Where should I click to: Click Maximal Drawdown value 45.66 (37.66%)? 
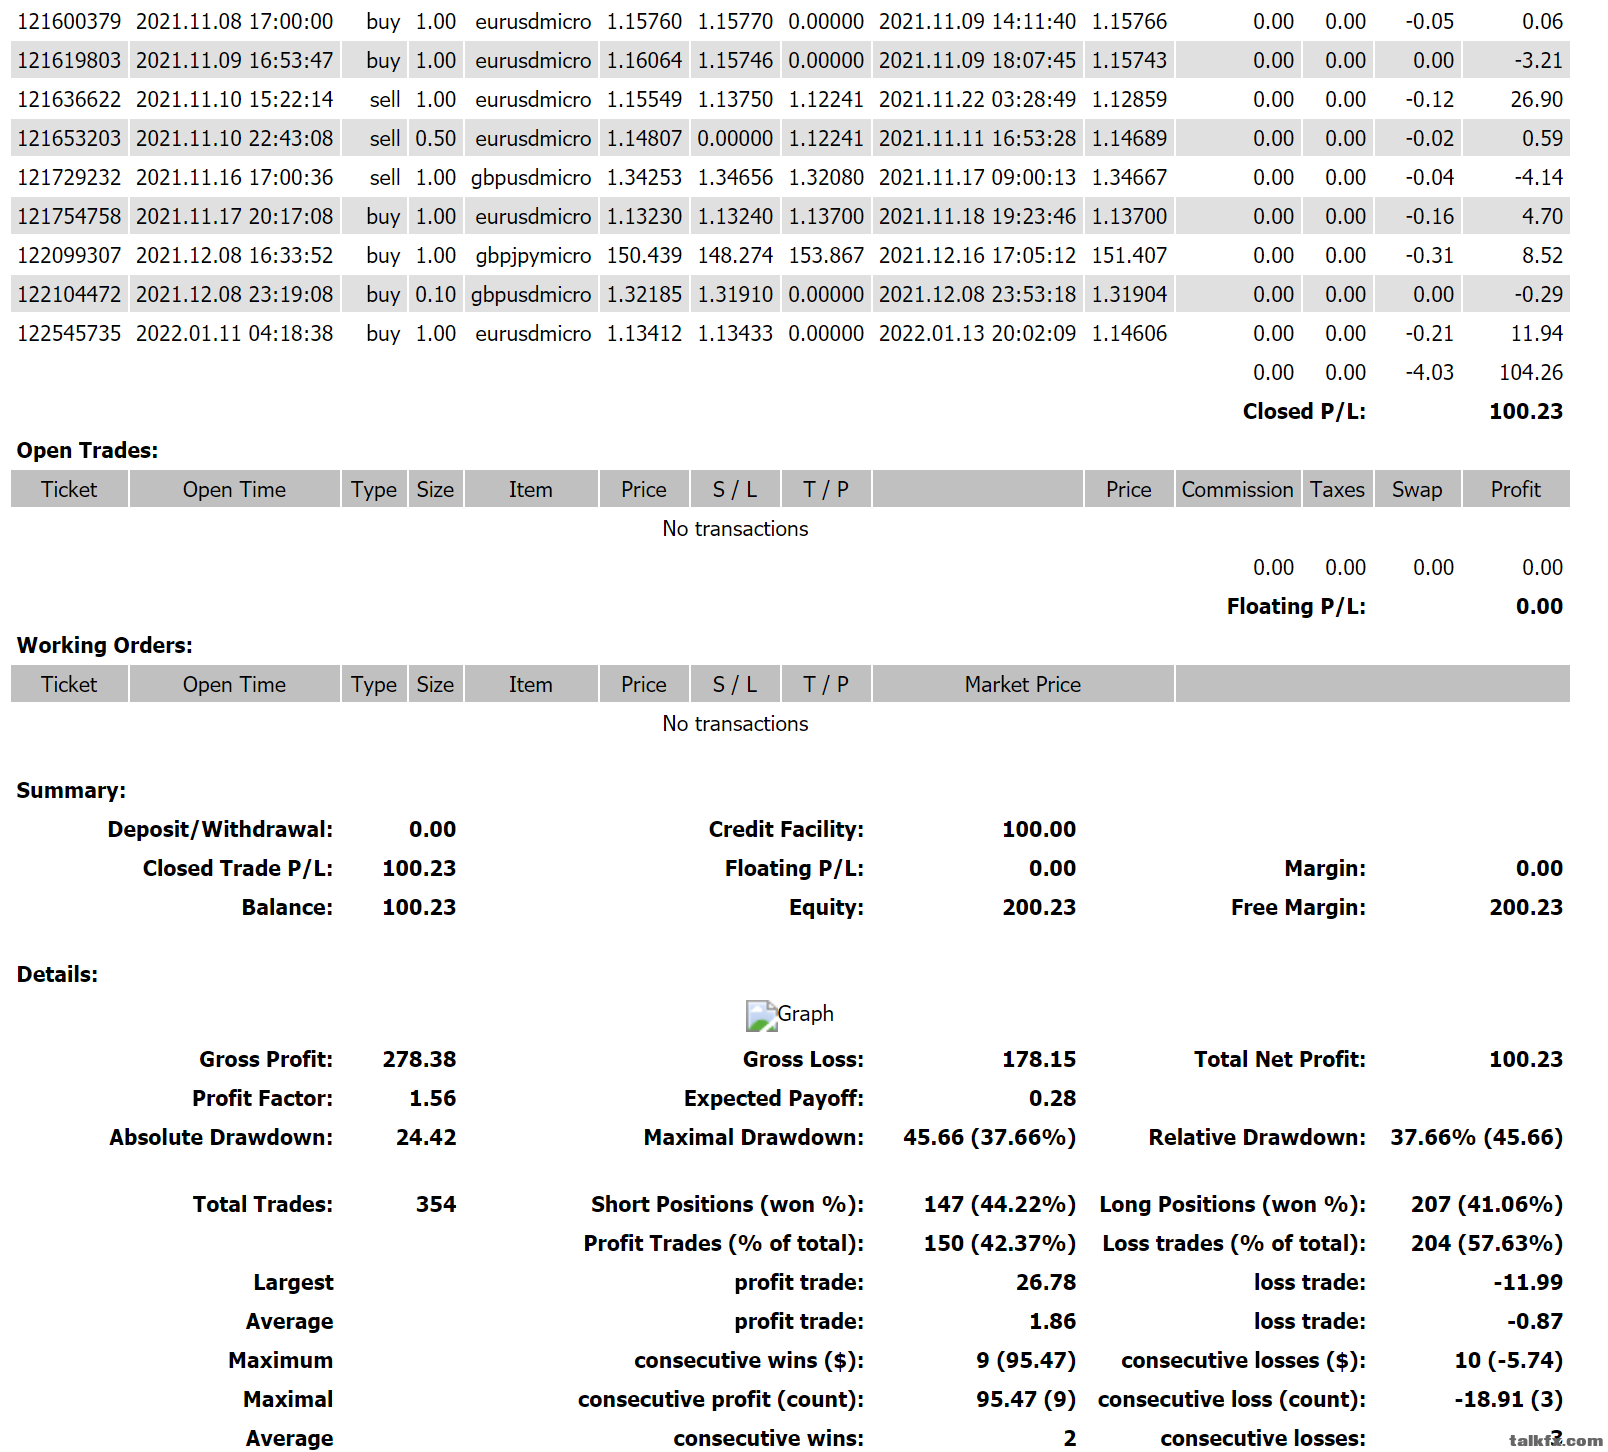coord(990,1137)
